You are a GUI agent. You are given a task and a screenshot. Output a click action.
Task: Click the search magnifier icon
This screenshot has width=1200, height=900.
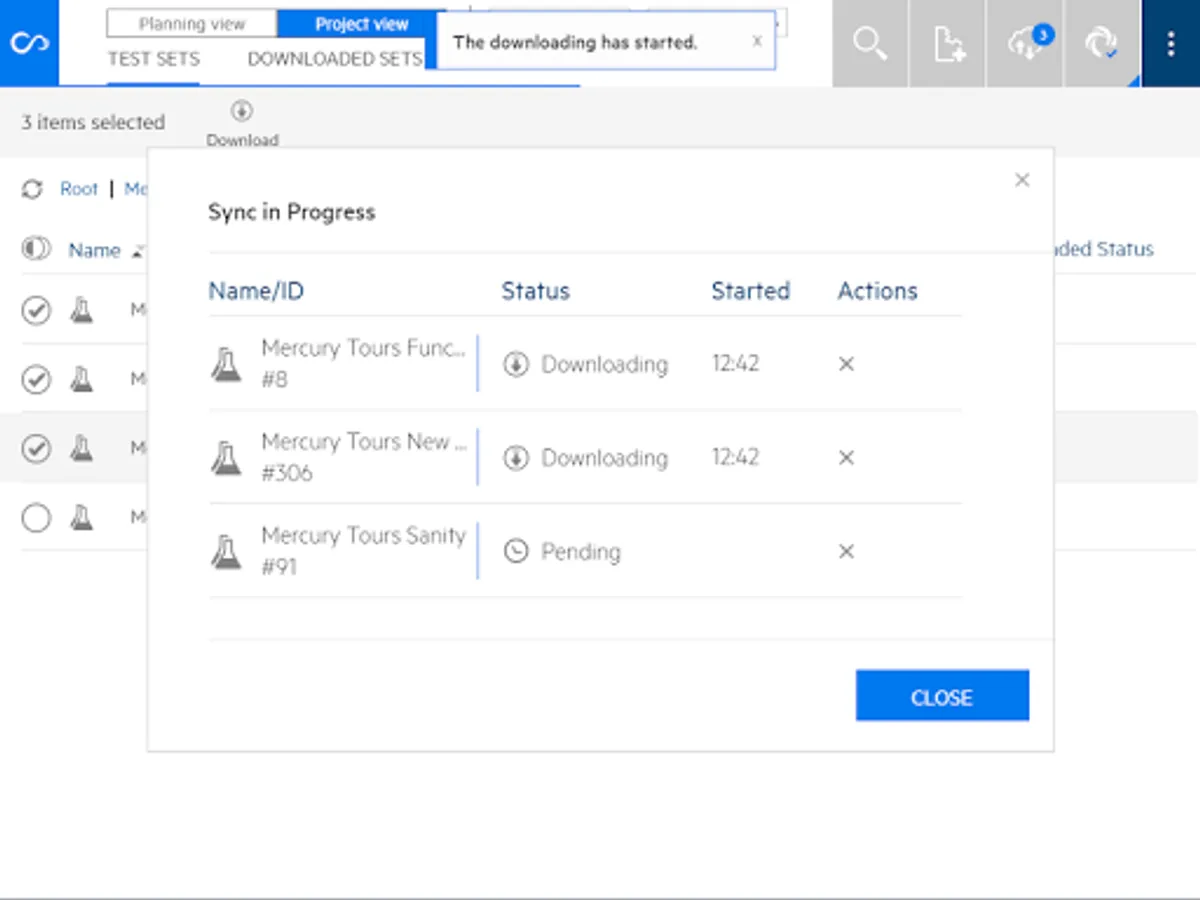click(870, 44)
